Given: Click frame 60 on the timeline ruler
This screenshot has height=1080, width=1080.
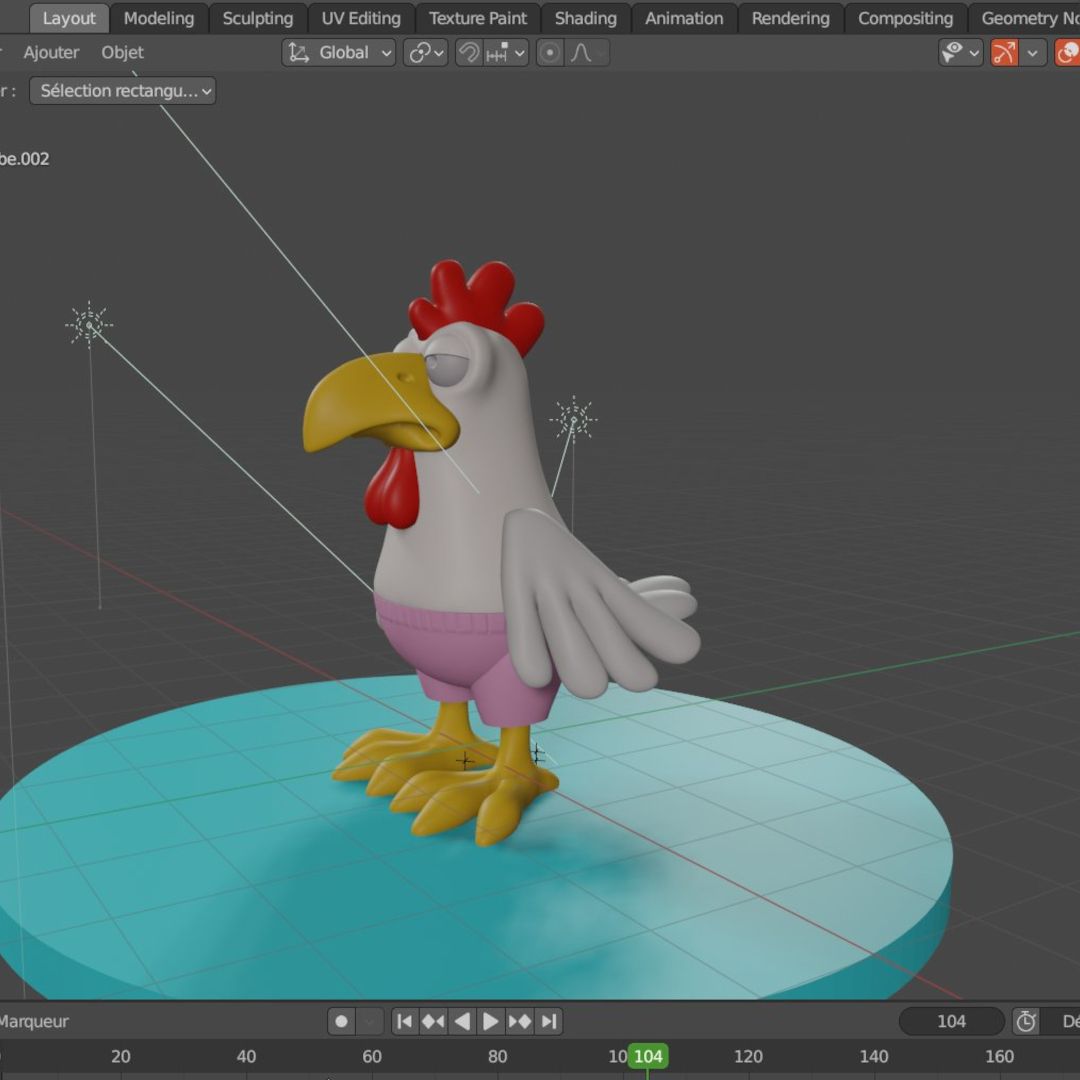Looking at the screenshot, I should pos(372,1057).
